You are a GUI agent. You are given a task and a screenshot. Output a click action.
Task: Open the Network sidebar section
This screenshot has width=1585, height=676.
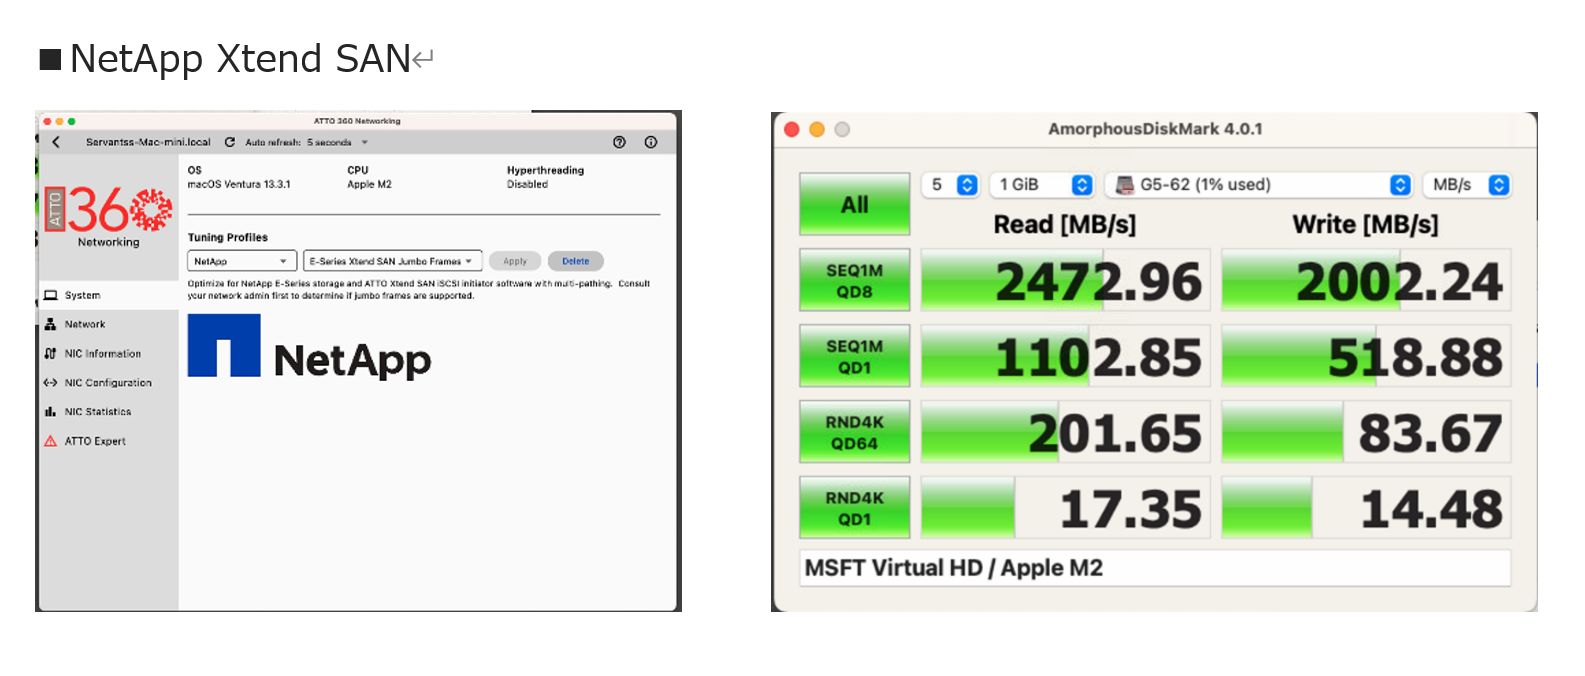pyautogui.click(x=108, y=324)
